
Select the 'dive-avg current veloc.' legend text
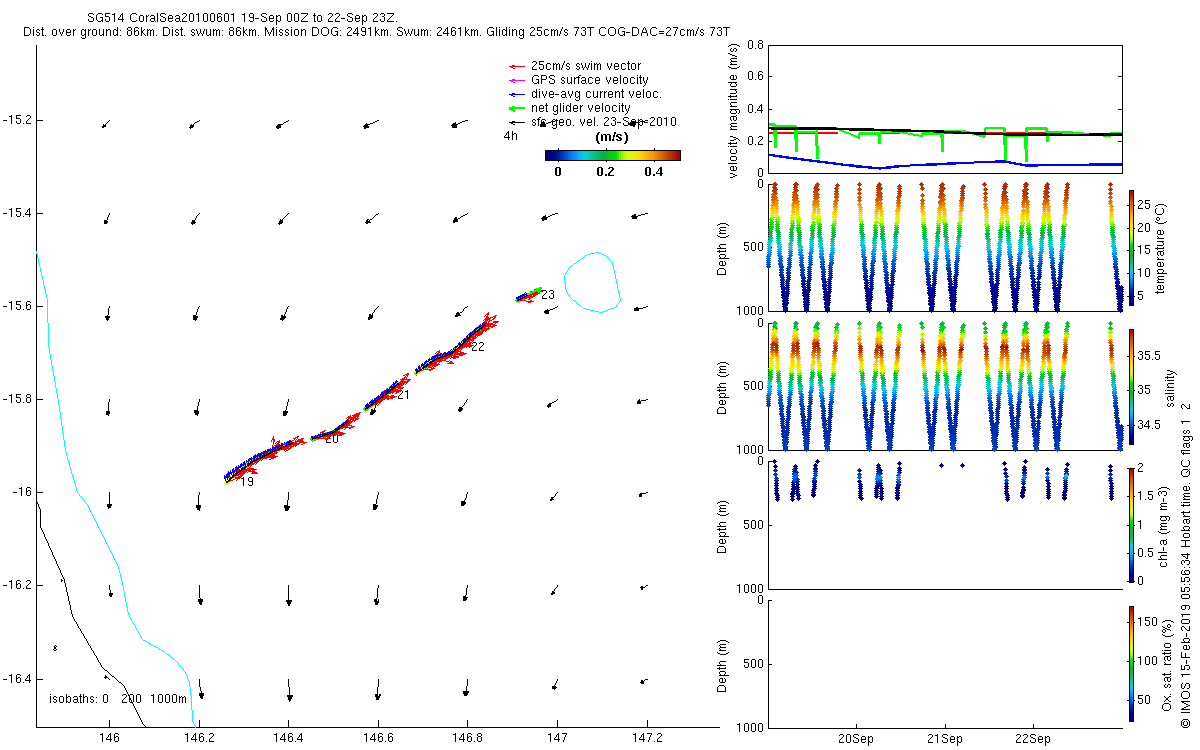597,94
